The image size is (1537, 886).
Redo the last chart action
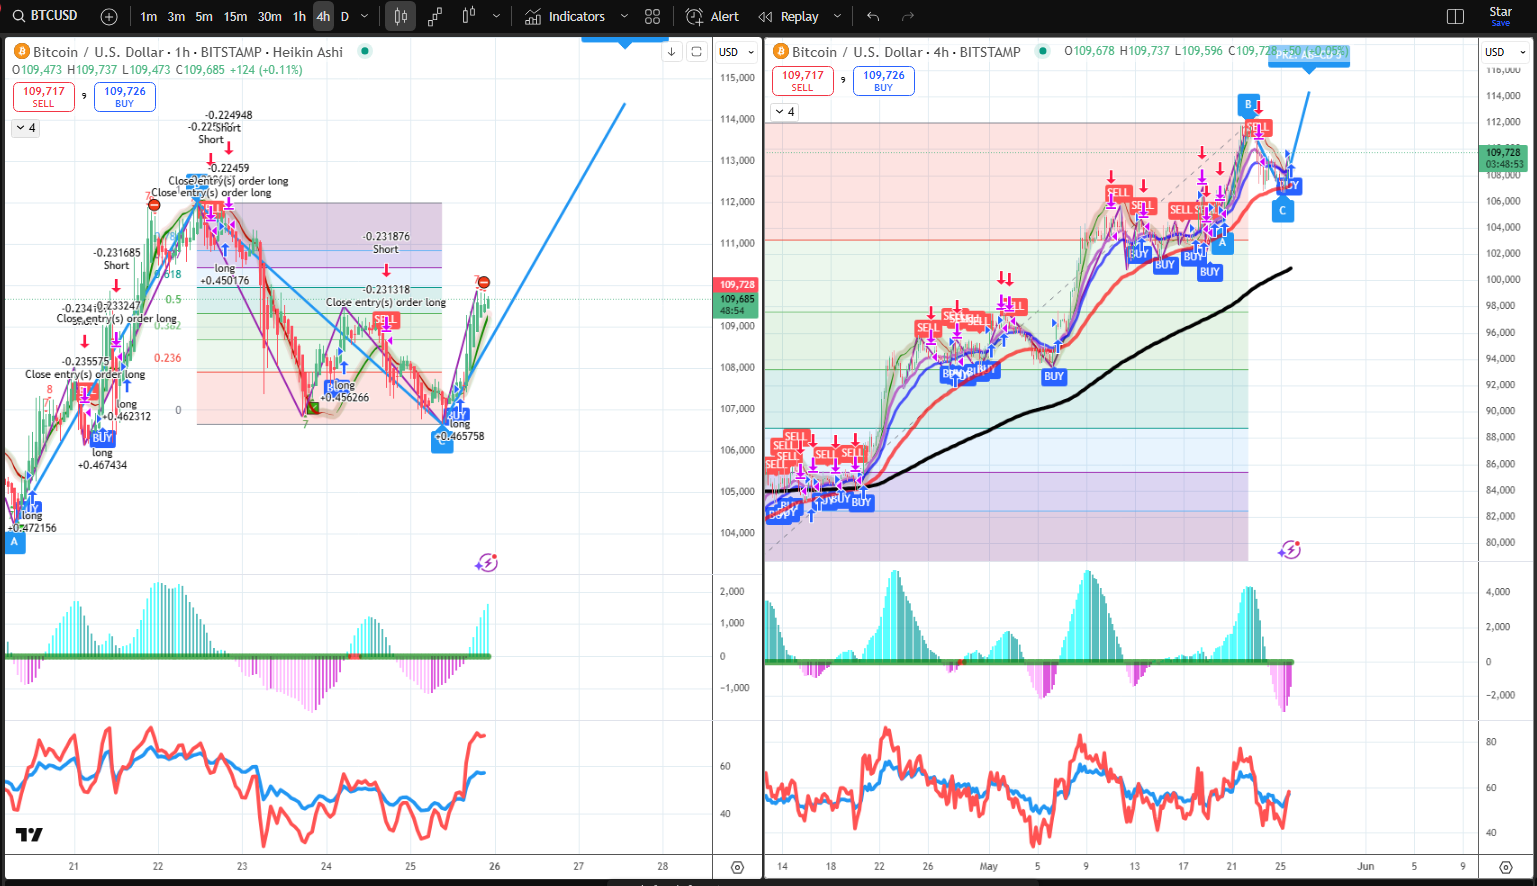(x=908, y=17)
